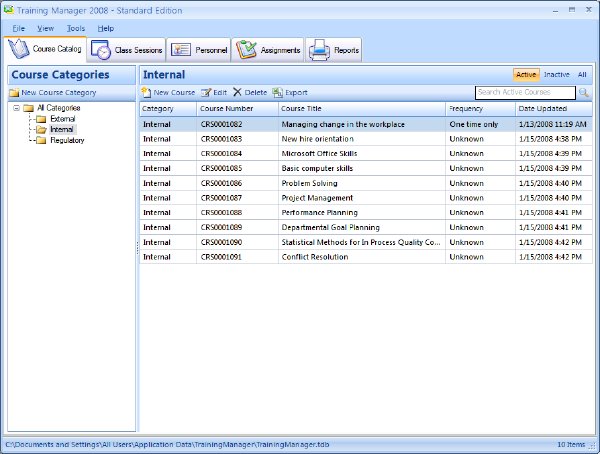Select the Conflict Resolution course
This screenshot has width=600, height=454.
click(366, 257)
